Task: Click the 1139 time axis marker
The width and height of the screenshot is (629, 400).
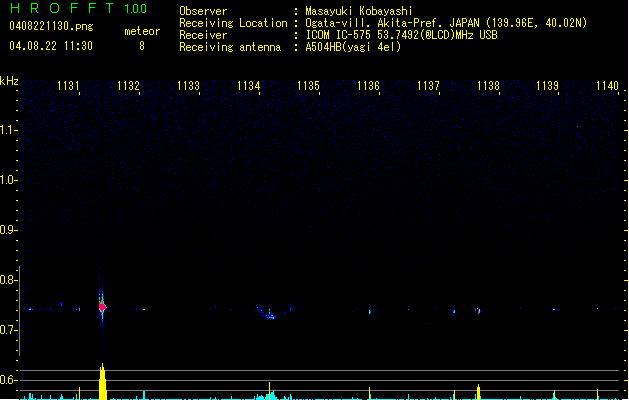Action: 547,85
